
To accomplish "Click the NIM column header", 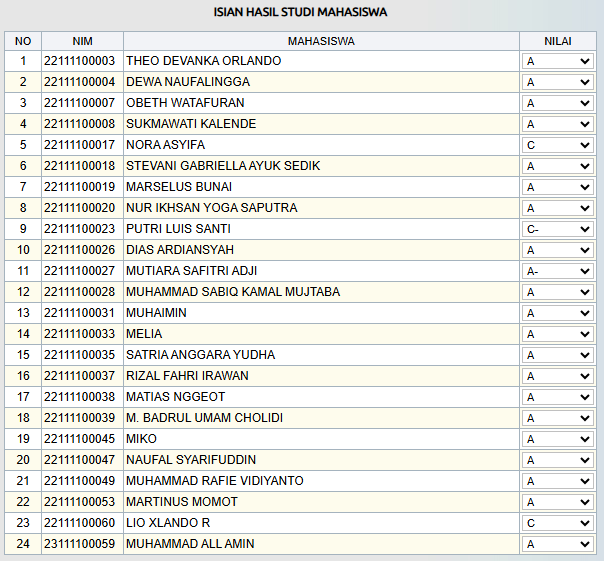I will [x=82, y=41].
